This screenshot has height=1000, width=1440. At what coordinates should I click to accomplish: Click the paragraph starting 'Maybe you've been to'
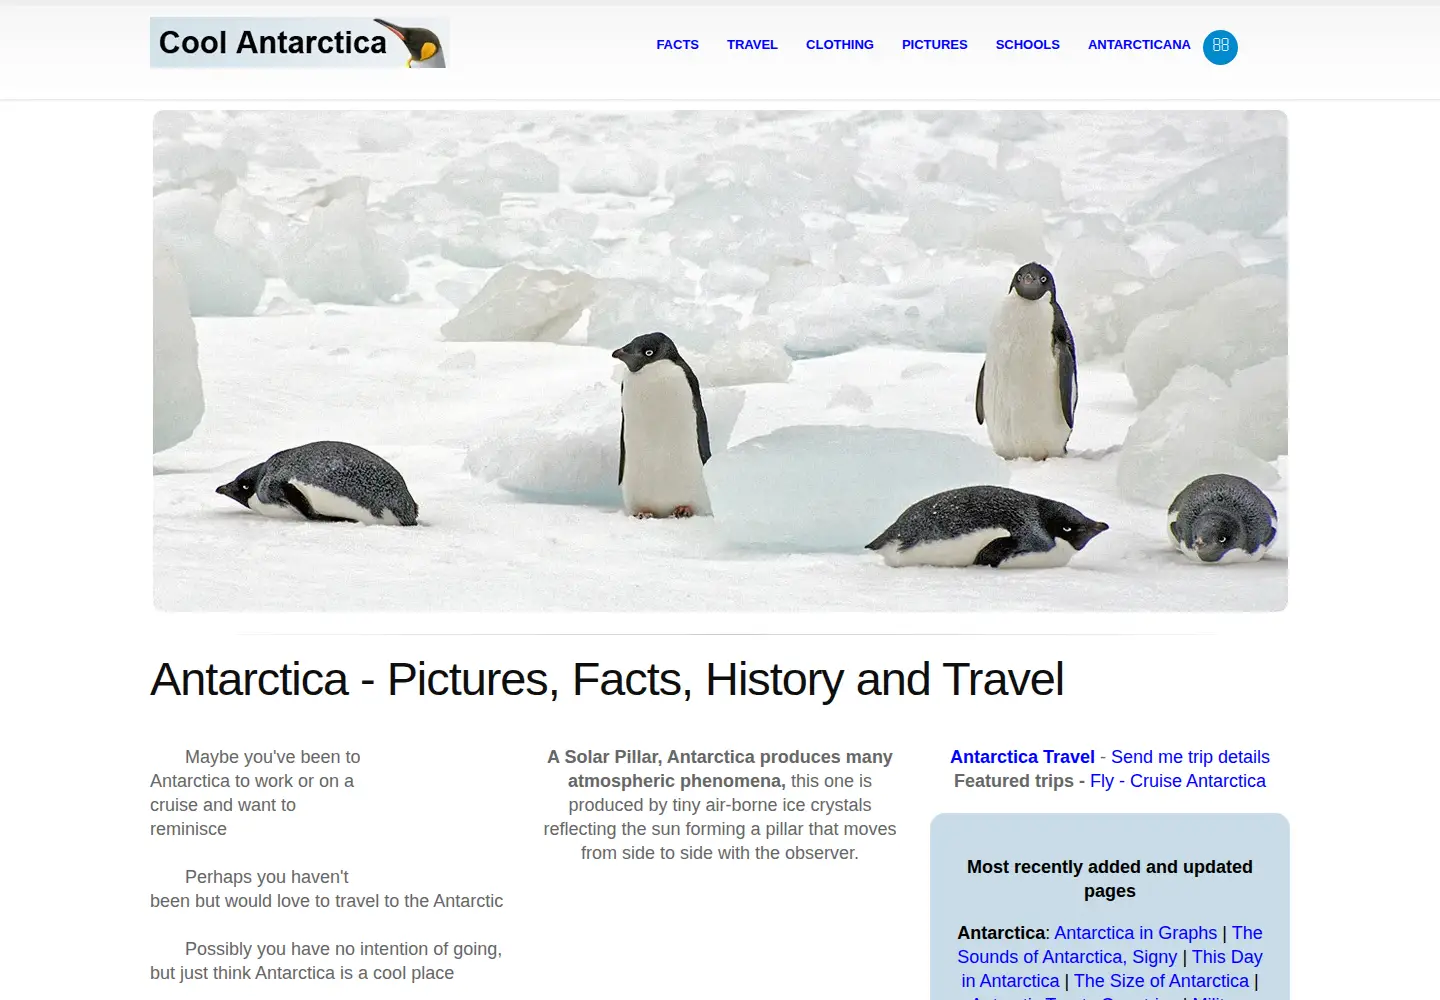pyautogui.click(x=255, y=793)
